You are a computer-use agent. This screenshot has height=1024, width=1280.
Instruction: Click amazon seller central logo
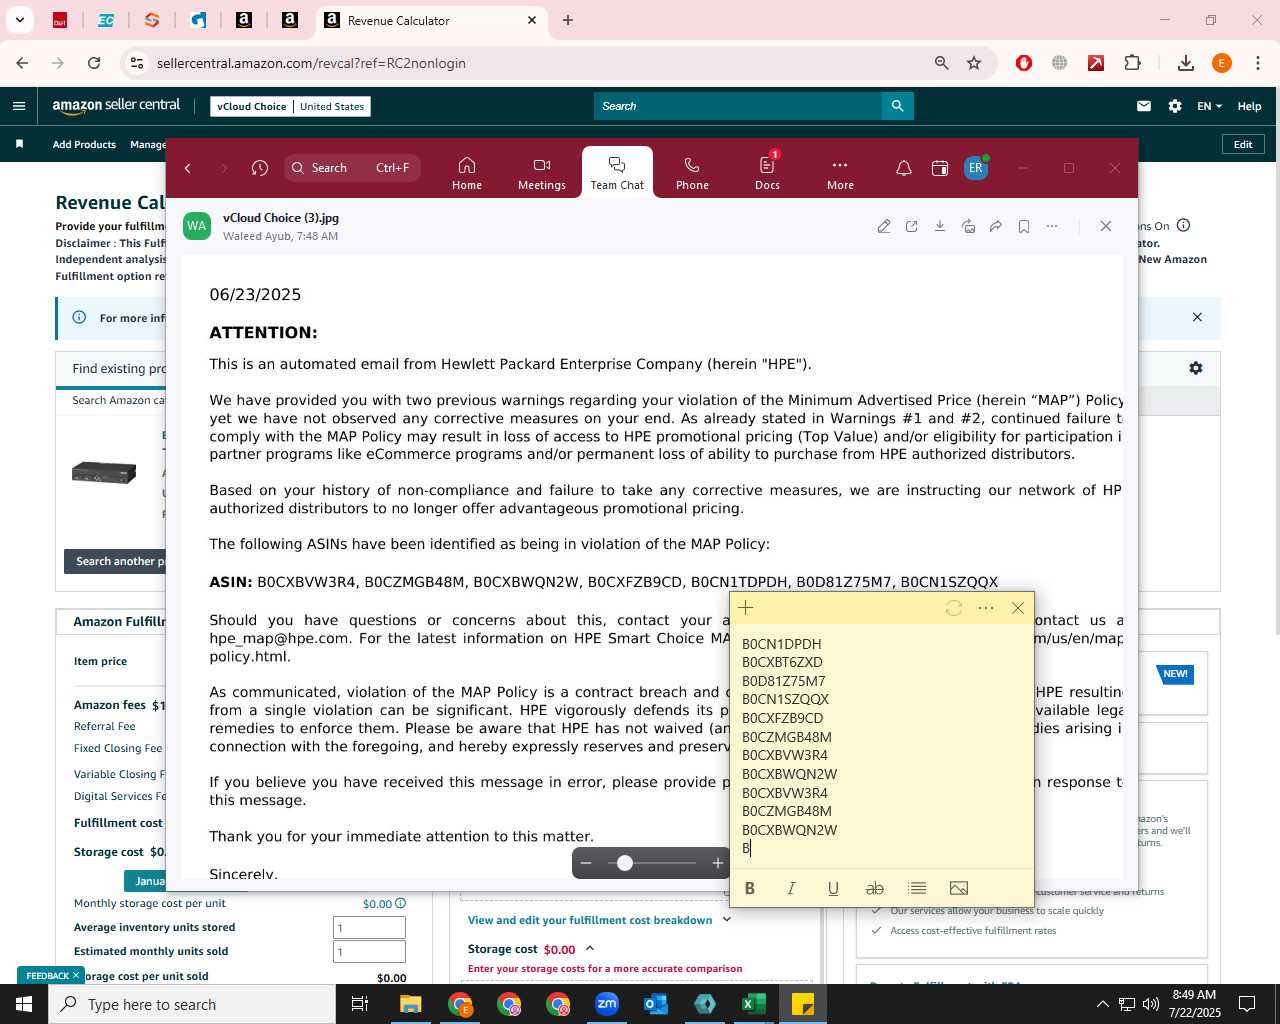(116, 105)
